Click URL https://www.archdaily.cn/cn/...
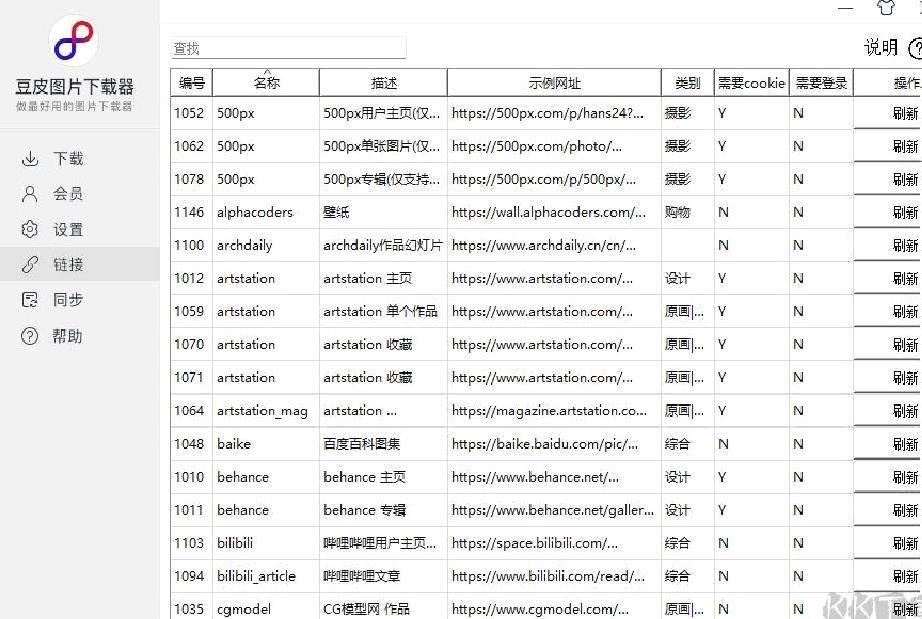This screenshot has width=922, height=619. point(554,245)
